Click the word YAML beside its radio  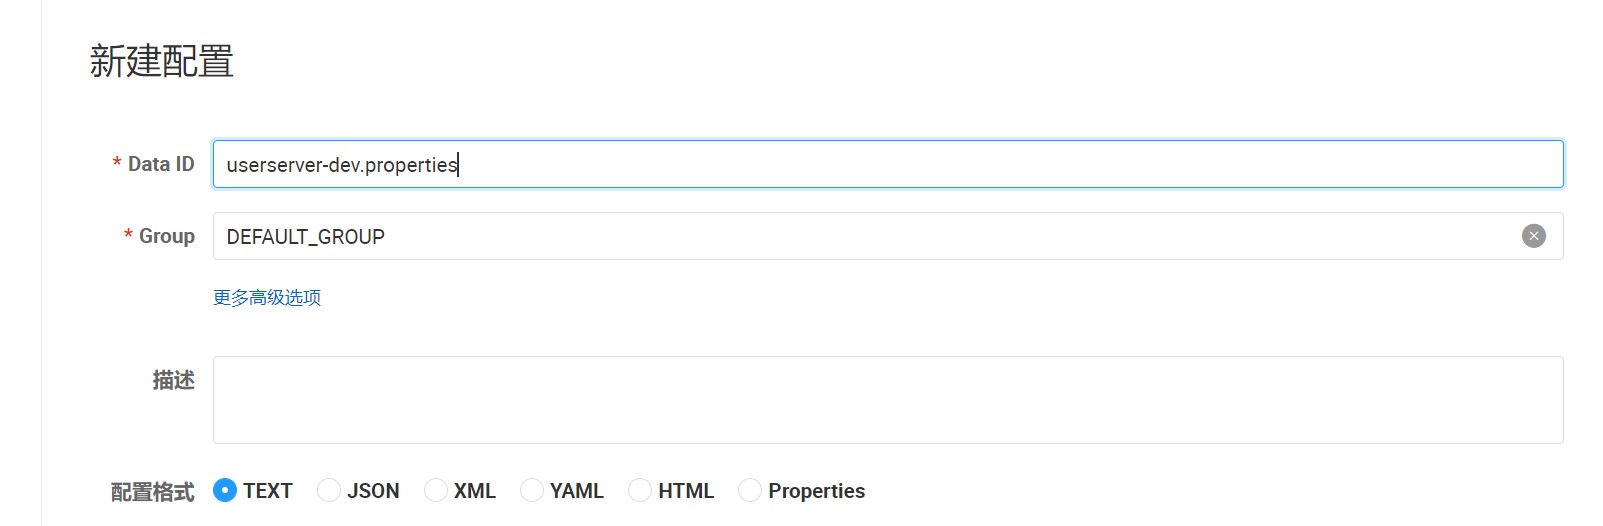577,491
